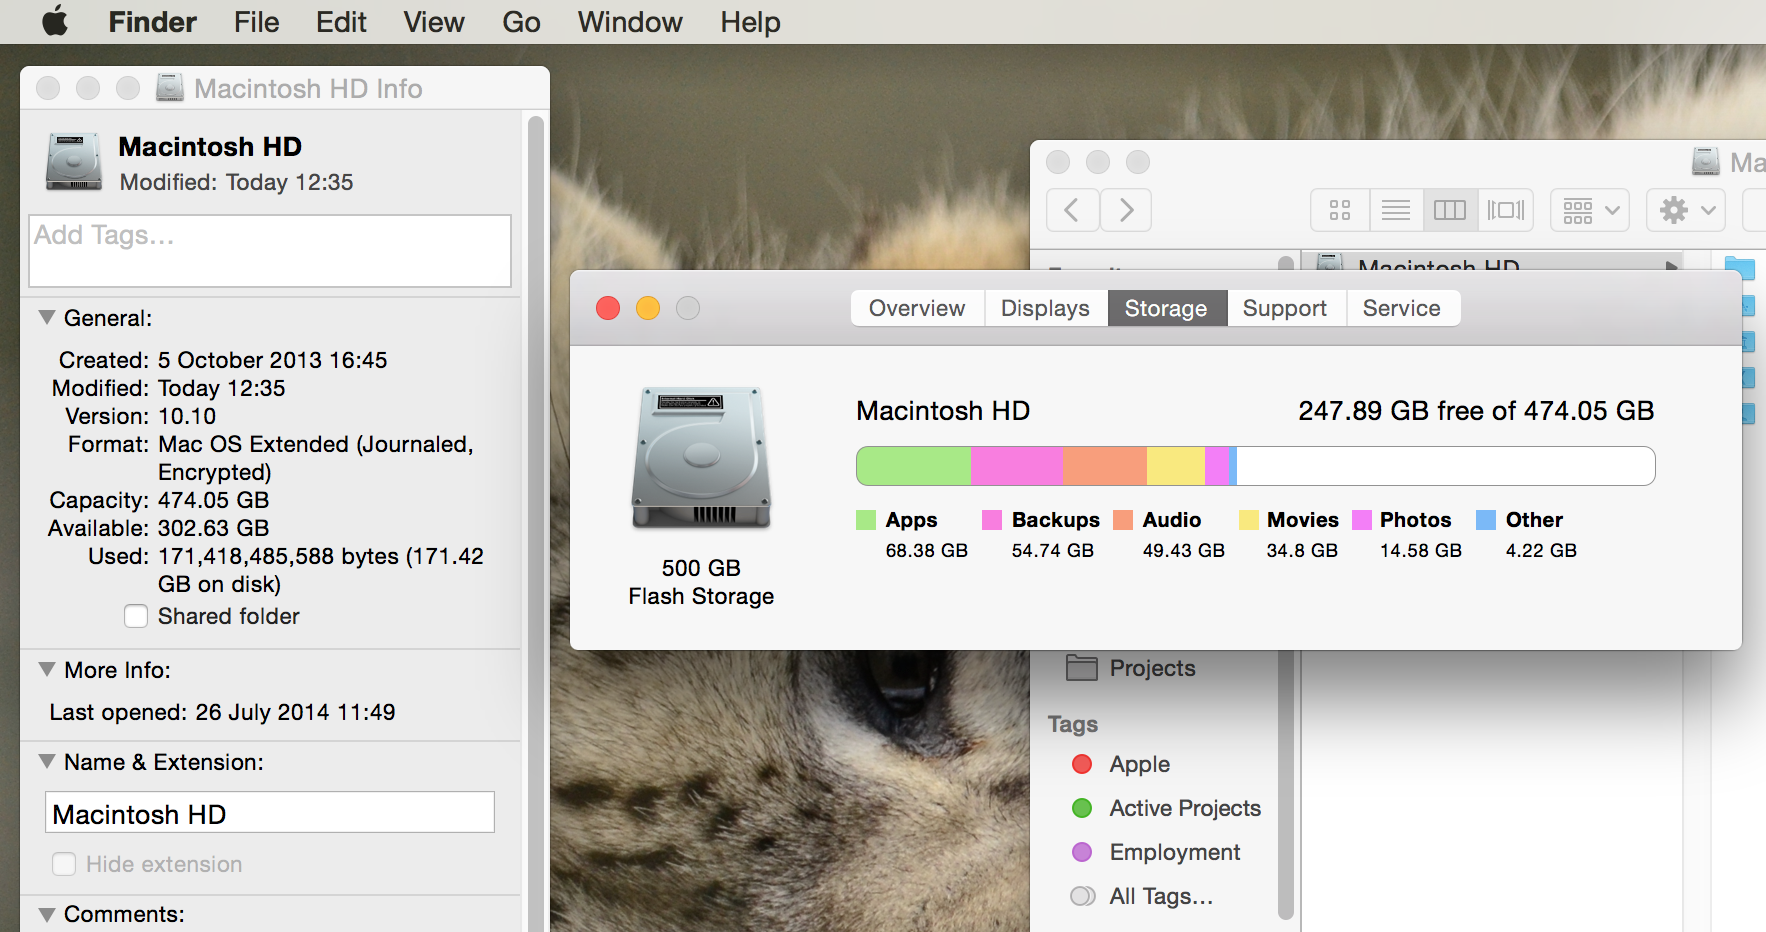Screen dimensions: 1766x932
Task: Click the pink Backups segment of storage bar
Action: point(1017,466)
